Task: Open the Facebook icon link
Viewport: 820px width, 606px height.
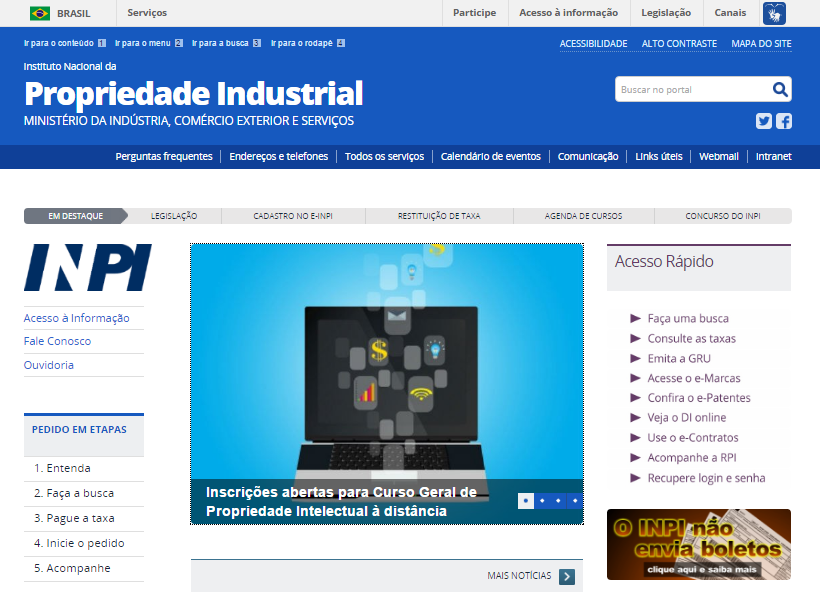Action: coord(783,121)
